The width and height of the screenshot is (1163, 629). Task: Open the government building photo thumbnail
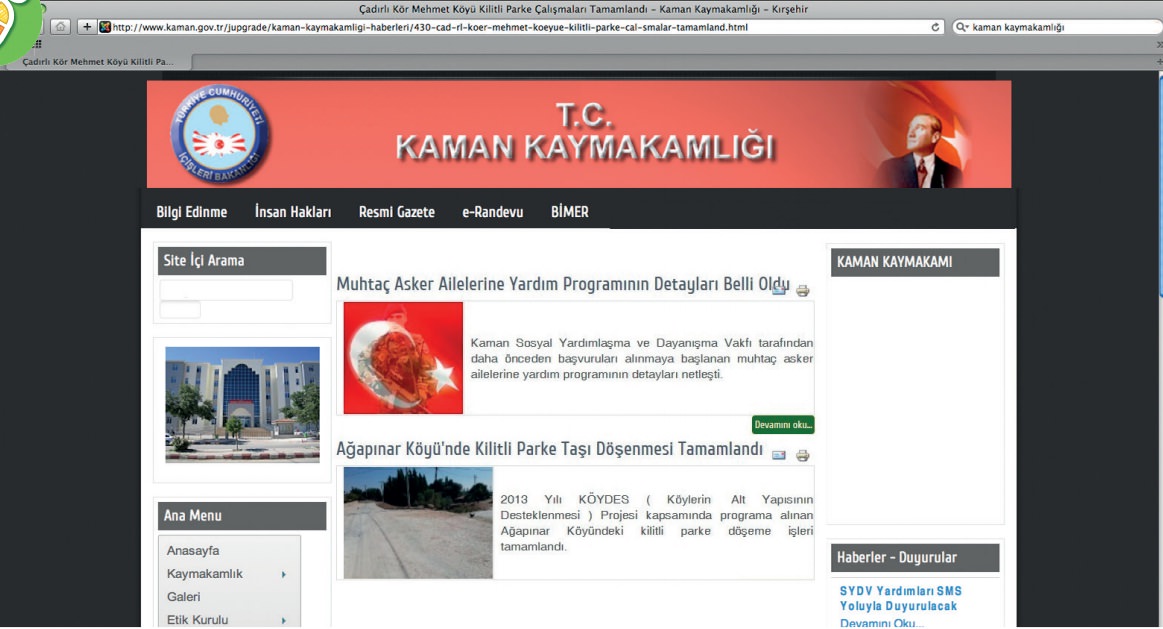(242, 404)
